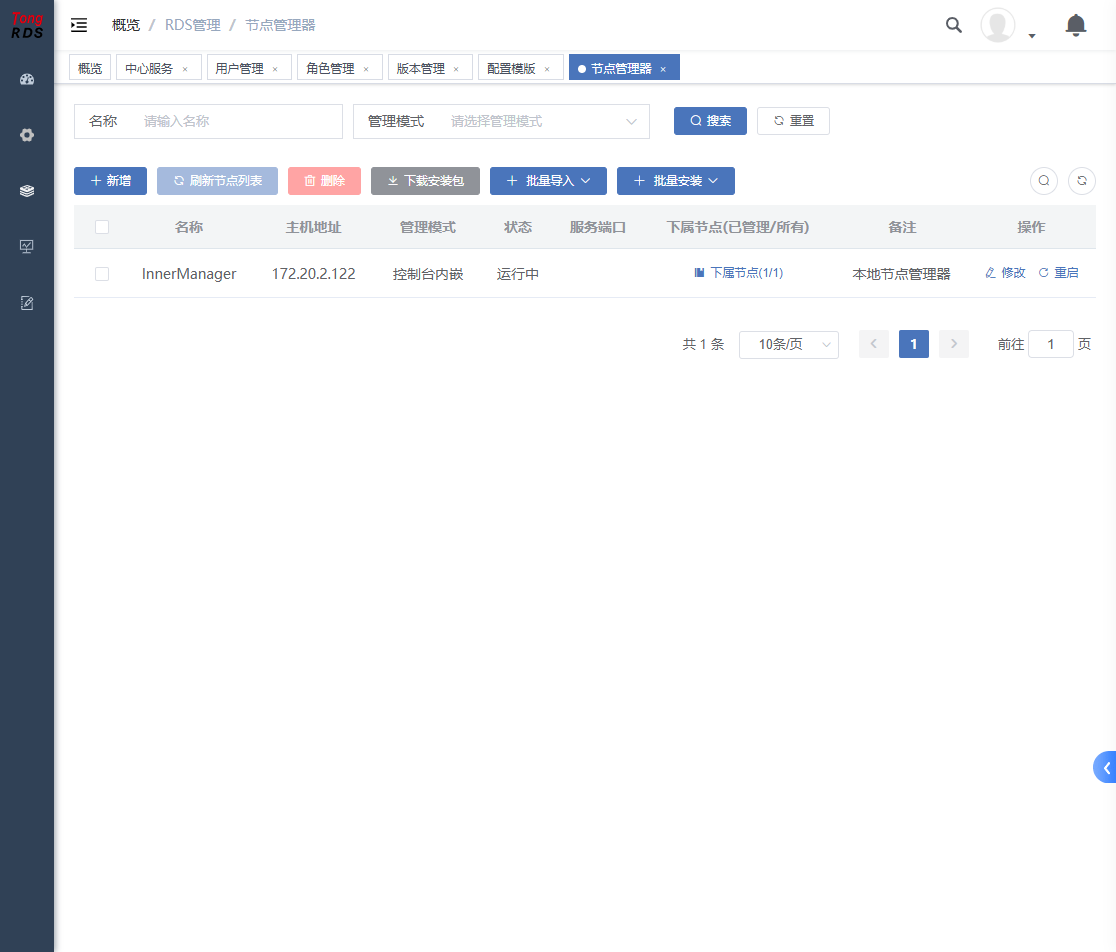Click the 刷新节点列表 button
Image resolution: width=1116 pixels, height=952 pixels.
click(217, 181)
